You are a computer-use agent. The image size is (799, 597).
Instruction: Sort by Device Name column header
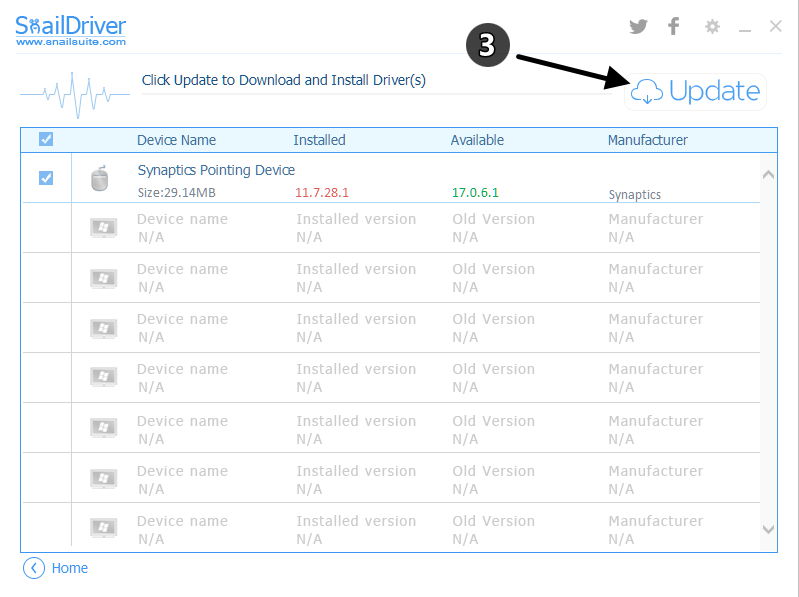(176, 140)
